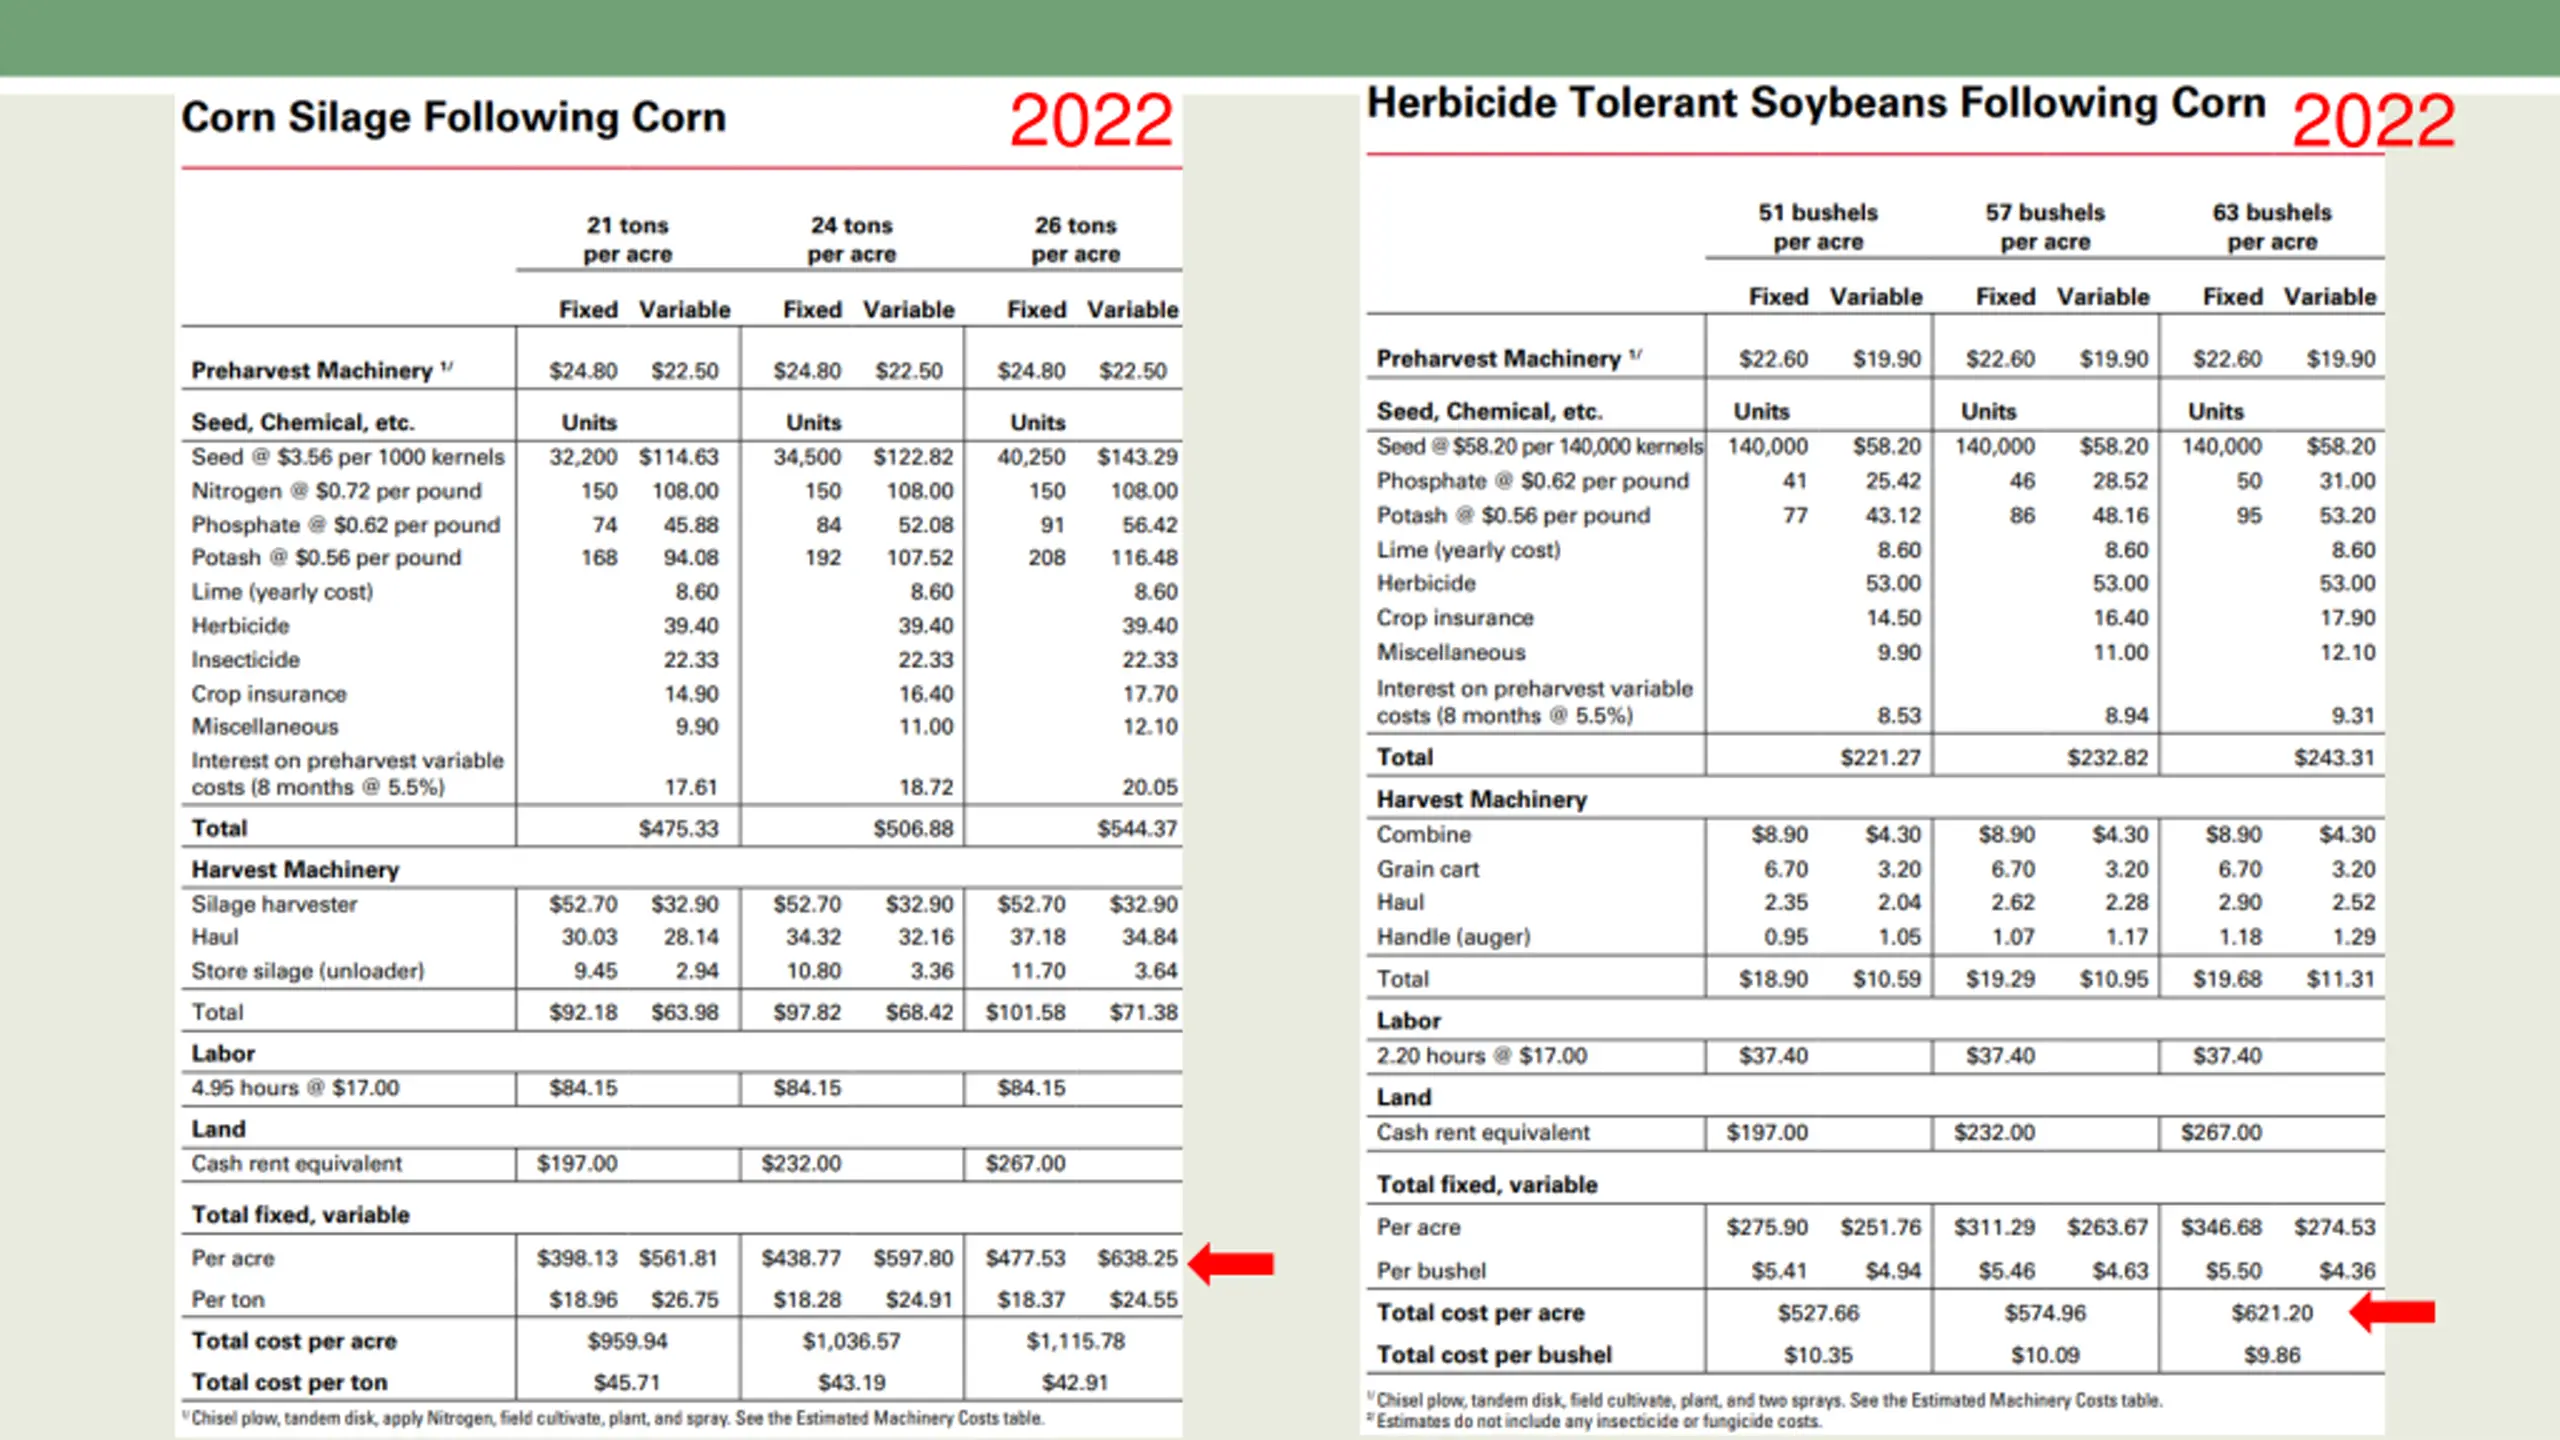Viewport: 2560px width, 1440px height.
Task: Click the 'Total cost per bushel' row label
Action: point(1494,1356)
